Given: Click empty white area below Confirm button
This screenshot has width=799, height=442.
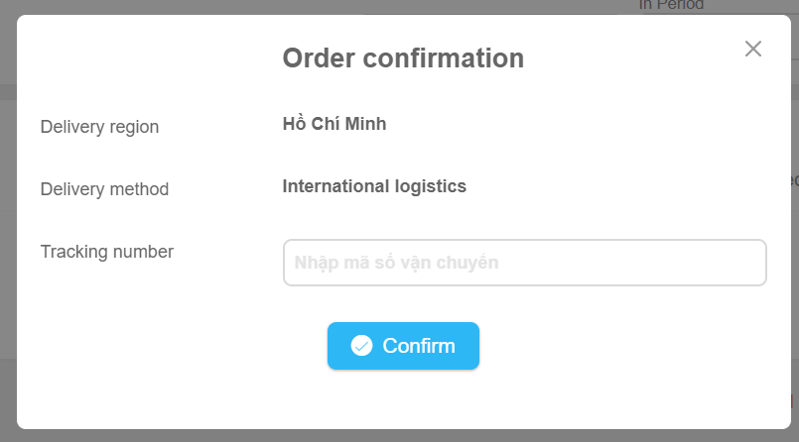Looking at the screenshot, I should [403, 400].
